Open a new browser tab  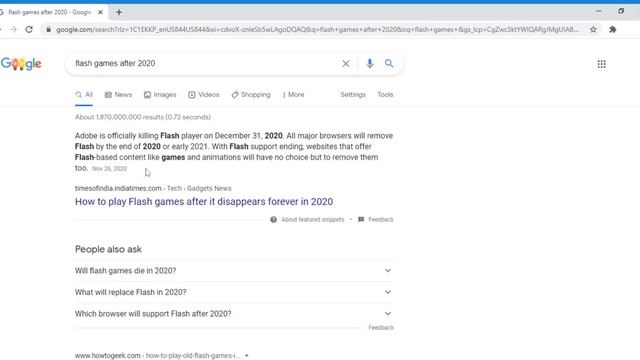119,12
